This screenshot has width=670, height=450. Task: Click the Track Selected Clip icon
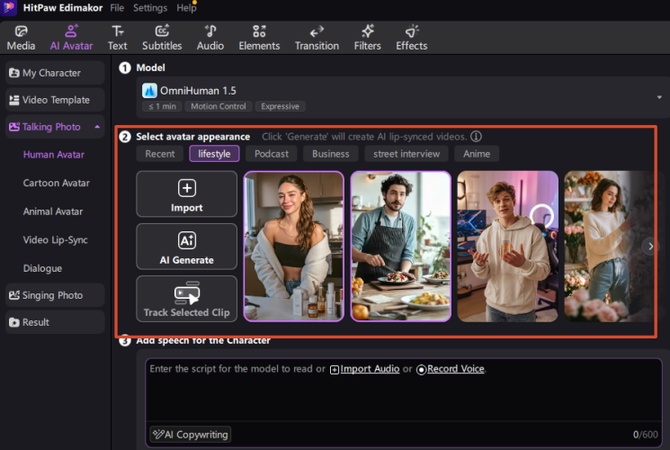187,293
